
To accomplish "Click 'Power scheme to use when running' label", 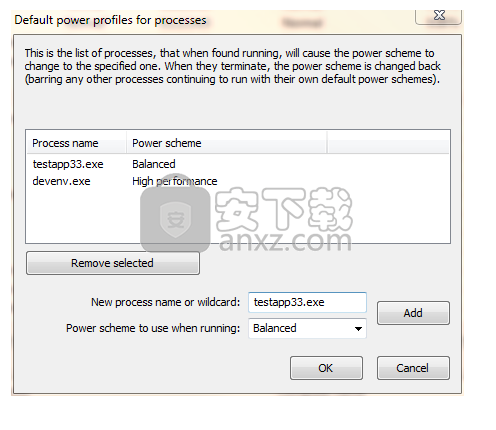I will 153,328.
